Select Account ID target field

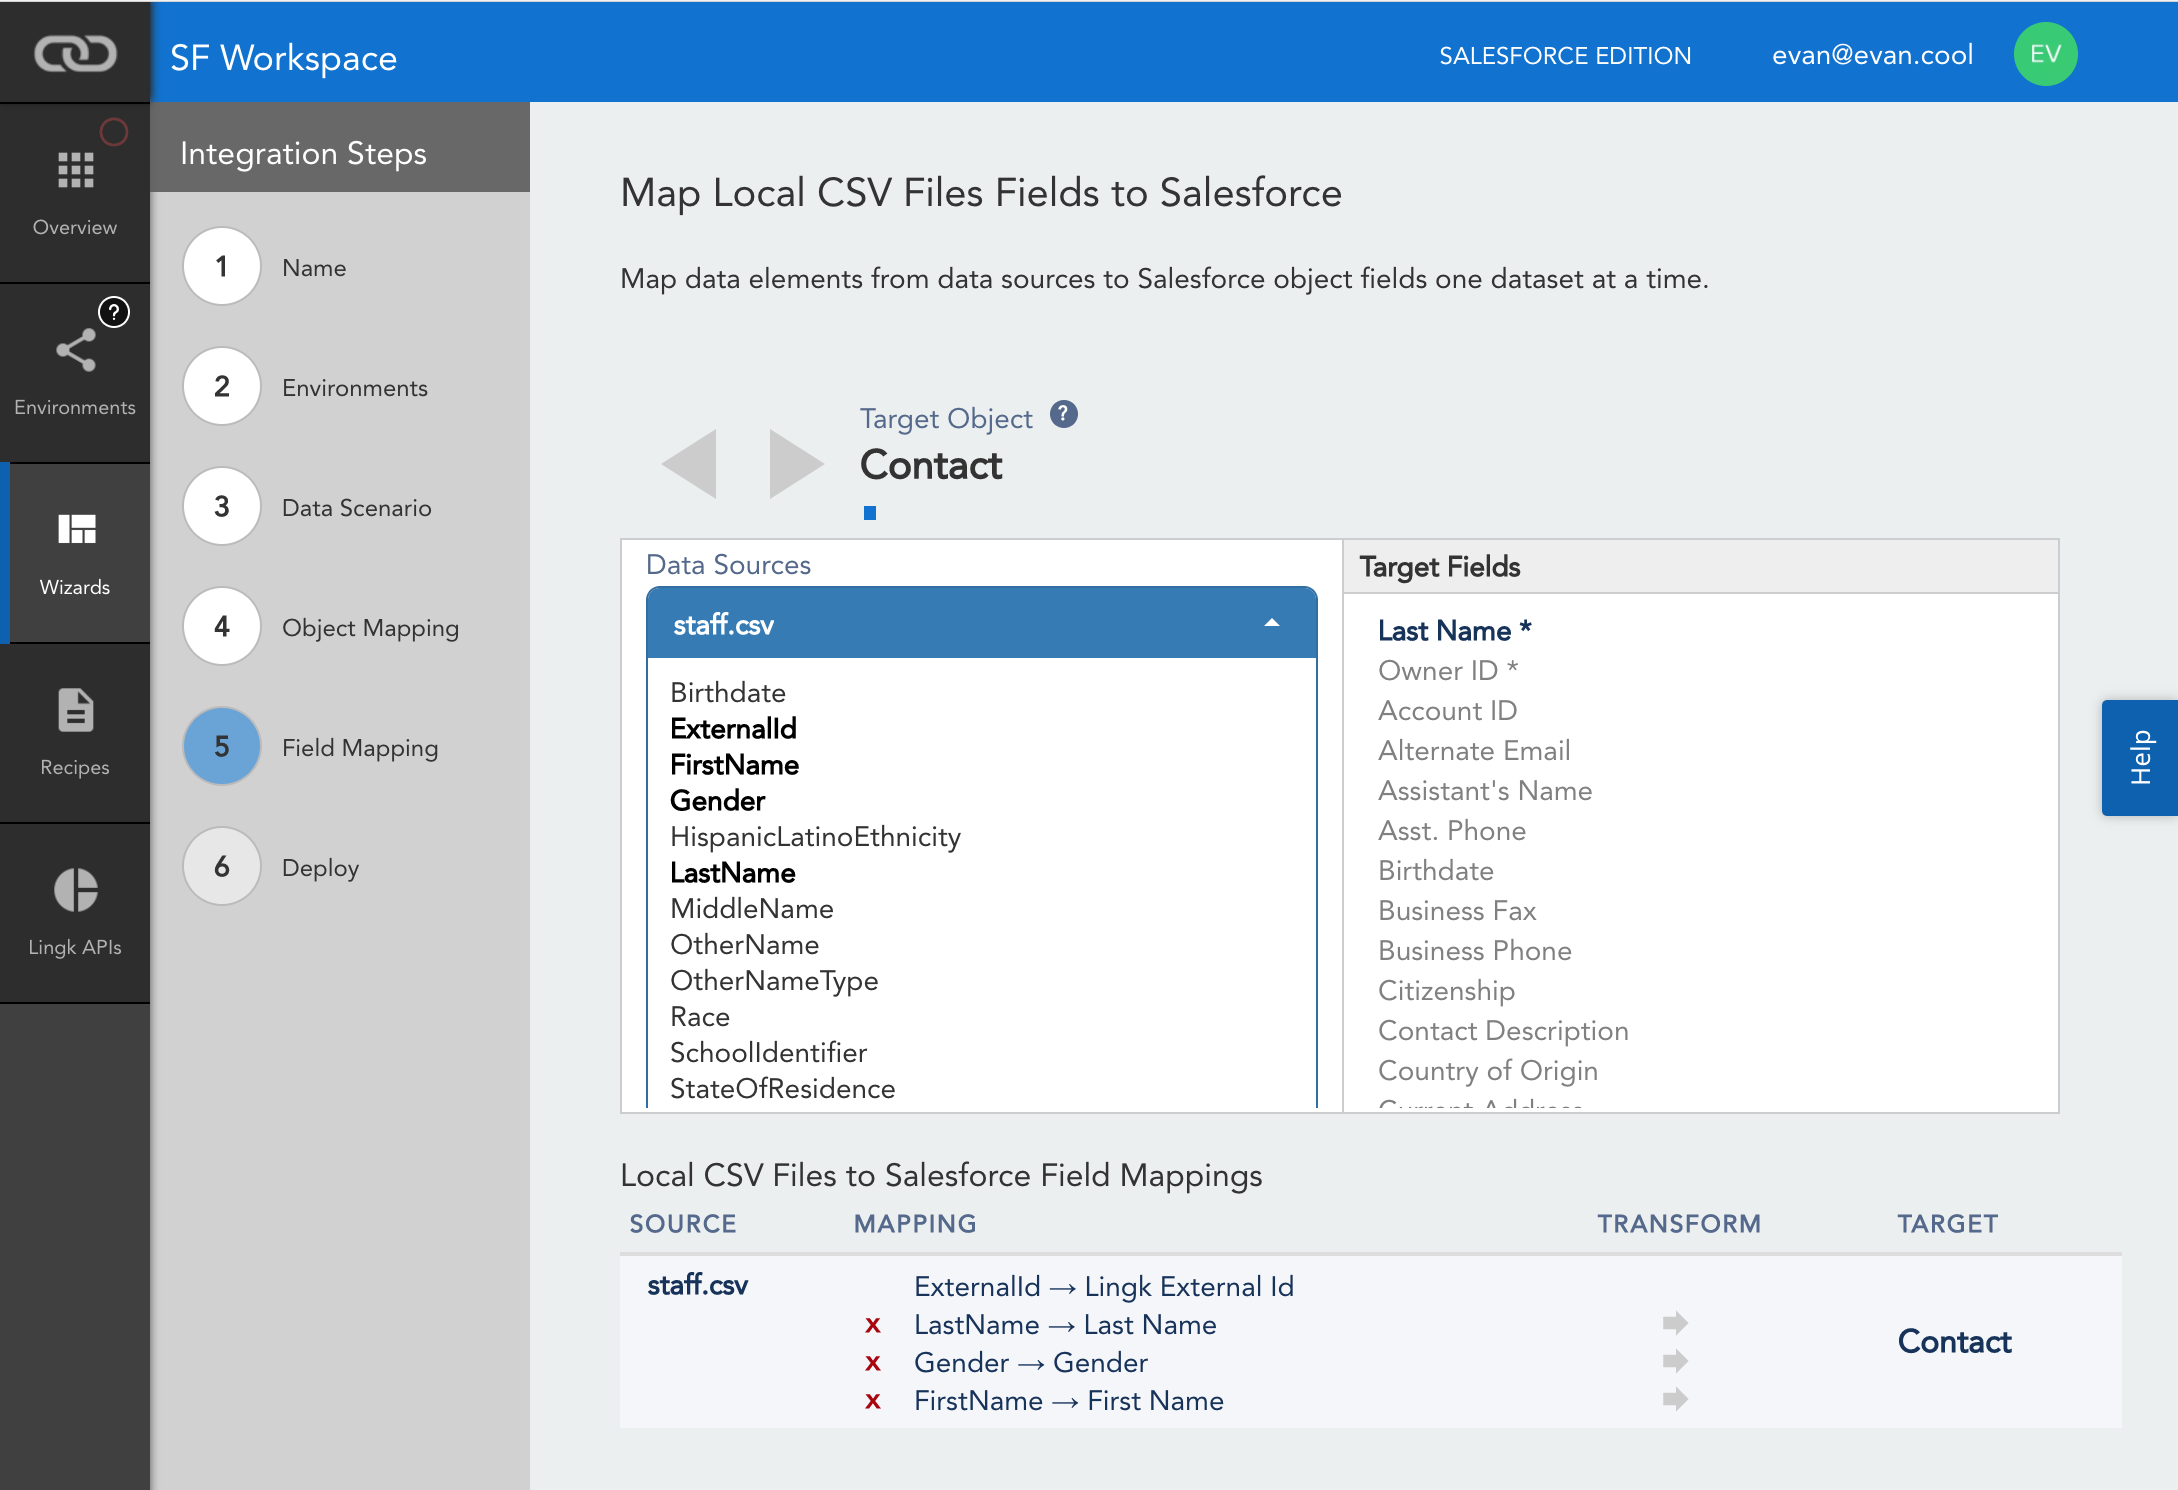[x=1447, y=710]
